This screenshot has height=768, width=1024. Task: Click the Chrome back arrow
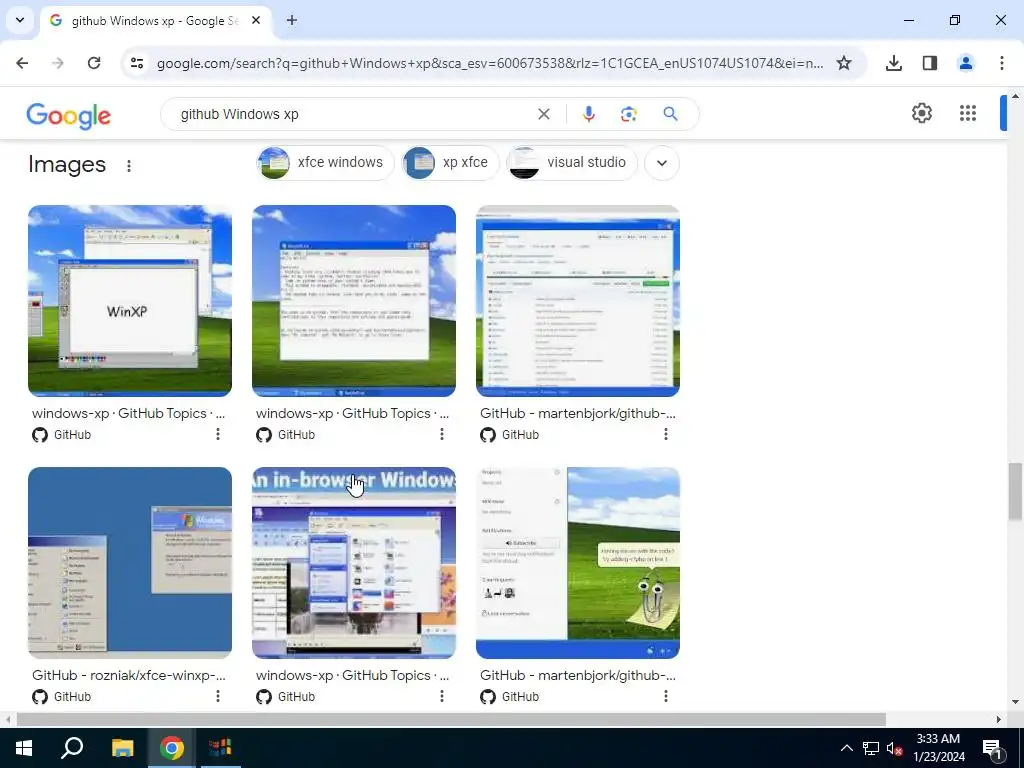tap(22, 63)
